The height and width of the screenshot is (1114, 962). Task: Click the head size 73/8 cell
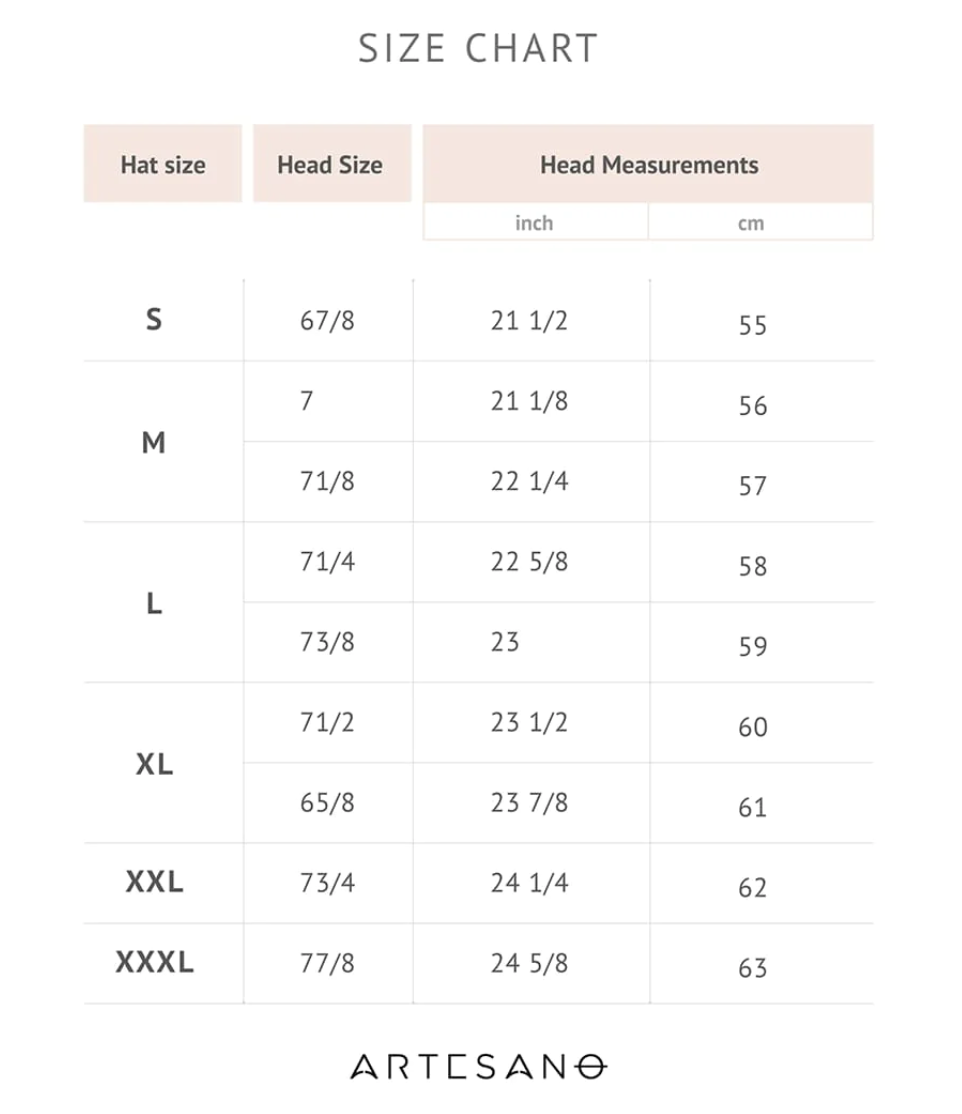pyautogui.click(x=327, y=642)
